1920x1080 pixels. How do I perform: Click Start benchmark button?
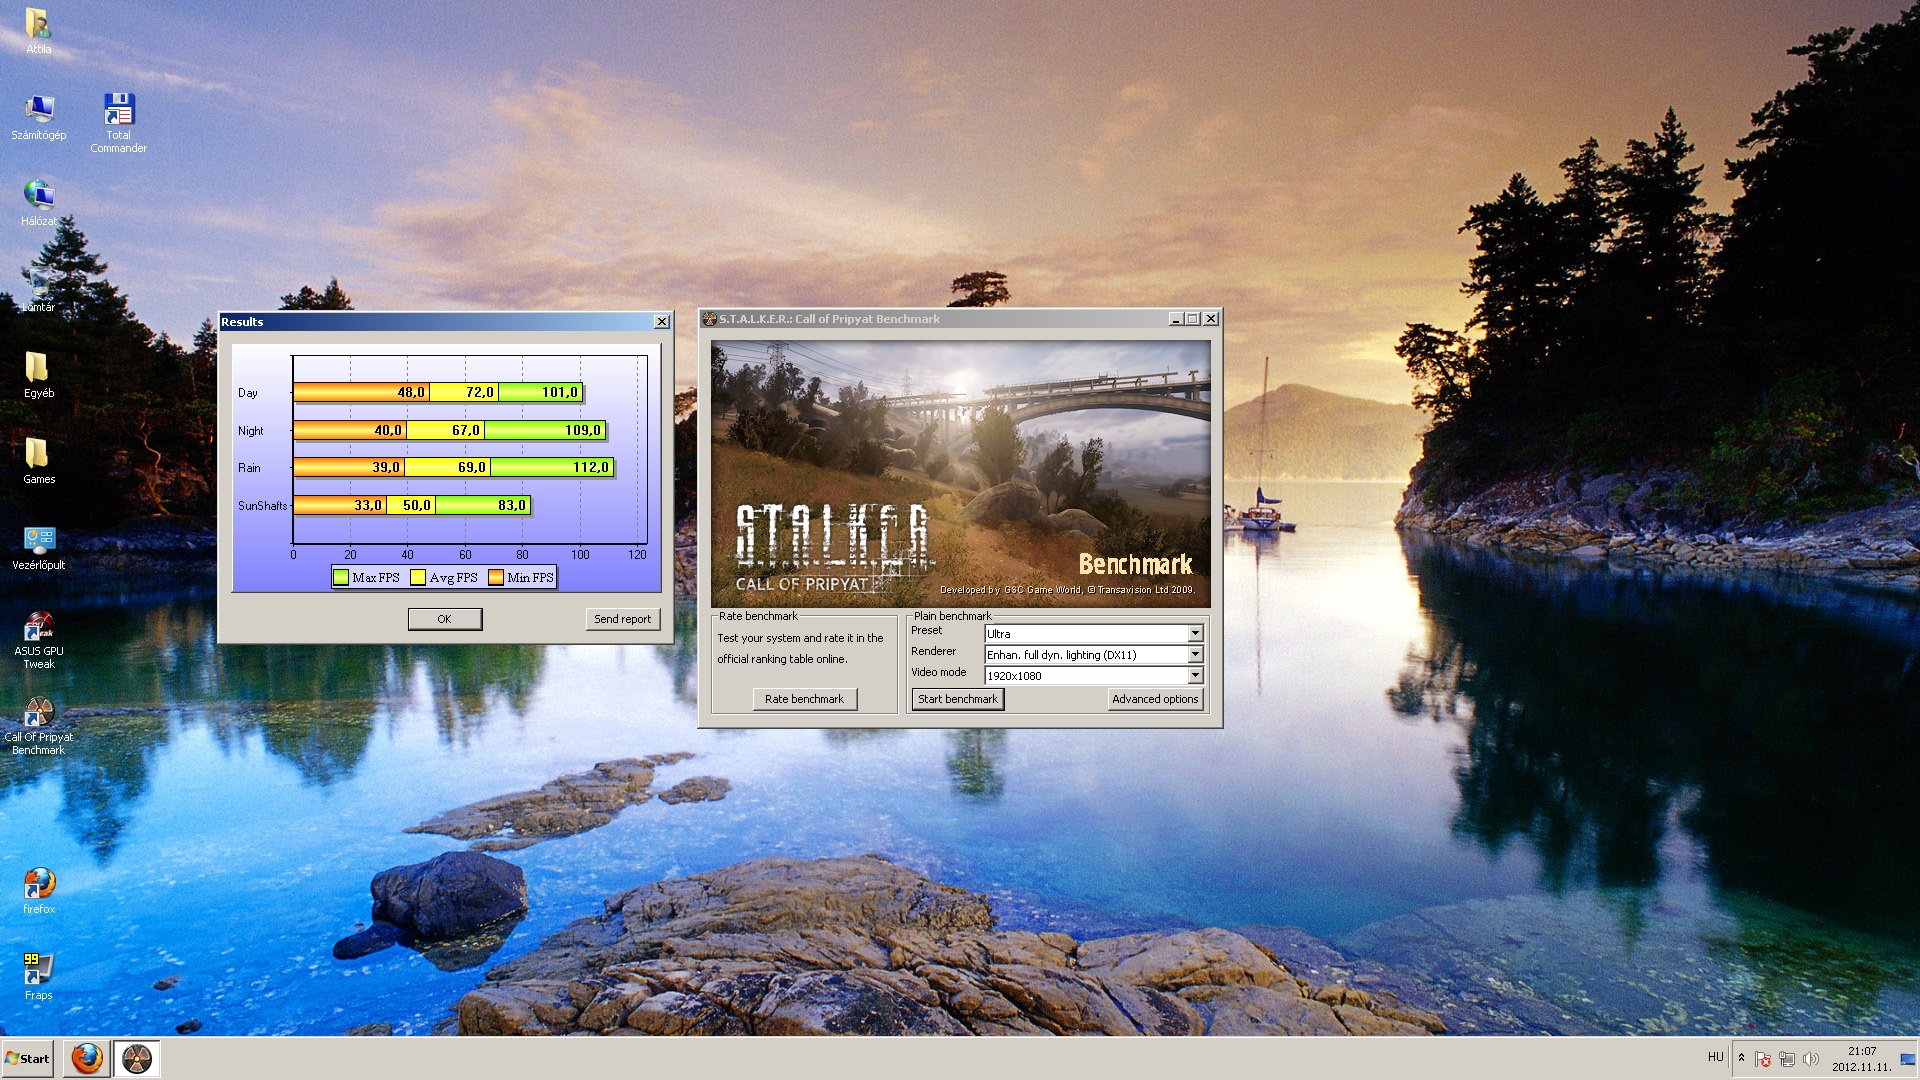click(x=958, y=699)
